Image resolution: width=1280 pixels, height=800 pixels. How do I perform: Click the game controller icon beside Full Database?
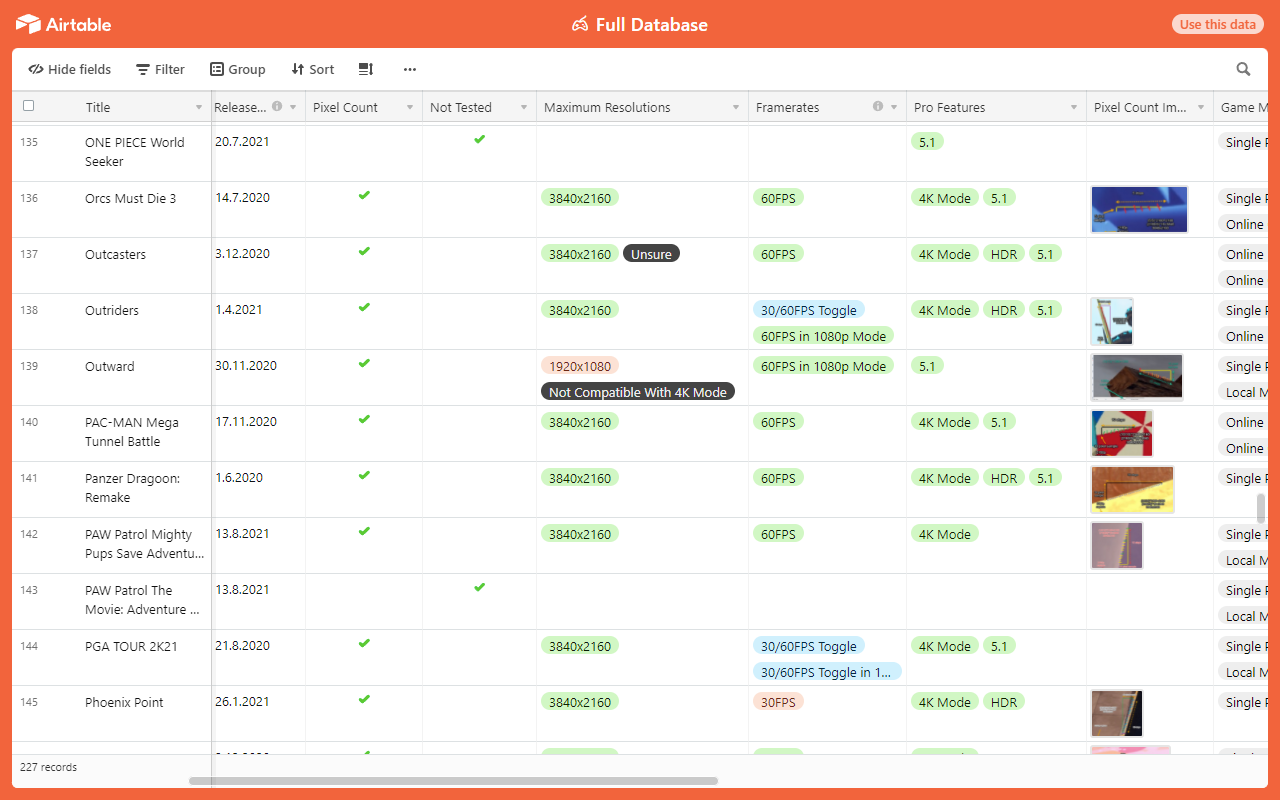[x=580, y=25]
